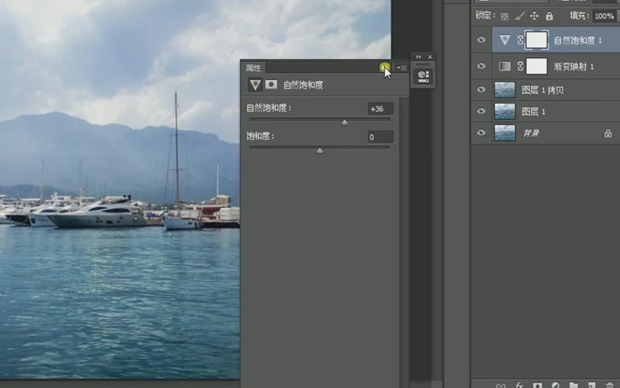The image size is (620, 388).
Task: Click the padlock icon on 背景 layer
Action: (x=608, y=133)
